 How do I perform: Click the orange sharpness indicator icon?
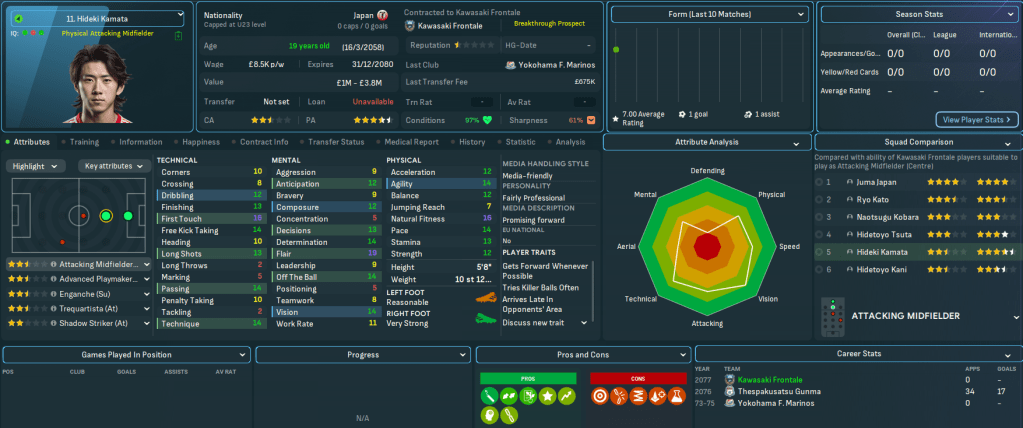point(589,120)
